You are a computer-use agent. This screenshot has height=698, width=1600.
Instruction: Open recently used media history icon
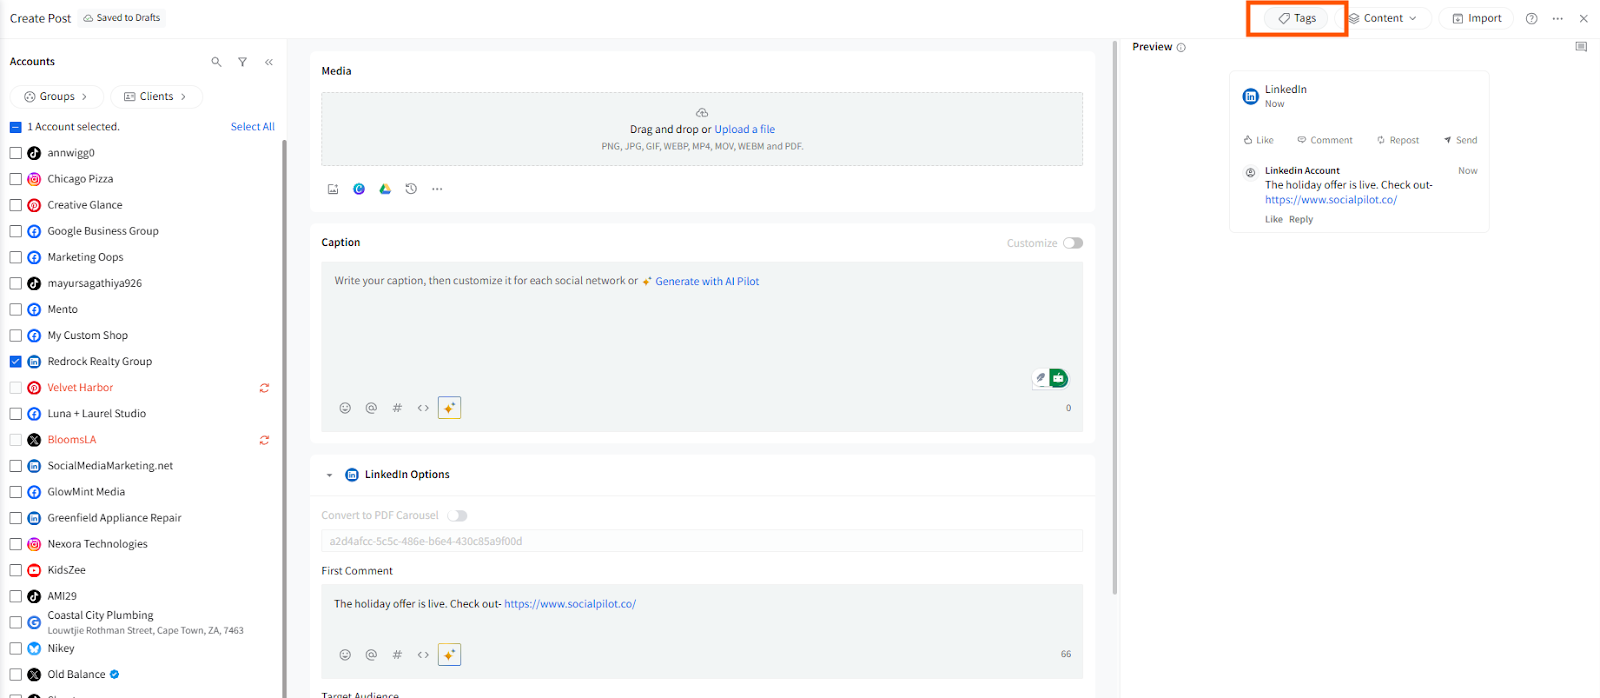[411, 189]
